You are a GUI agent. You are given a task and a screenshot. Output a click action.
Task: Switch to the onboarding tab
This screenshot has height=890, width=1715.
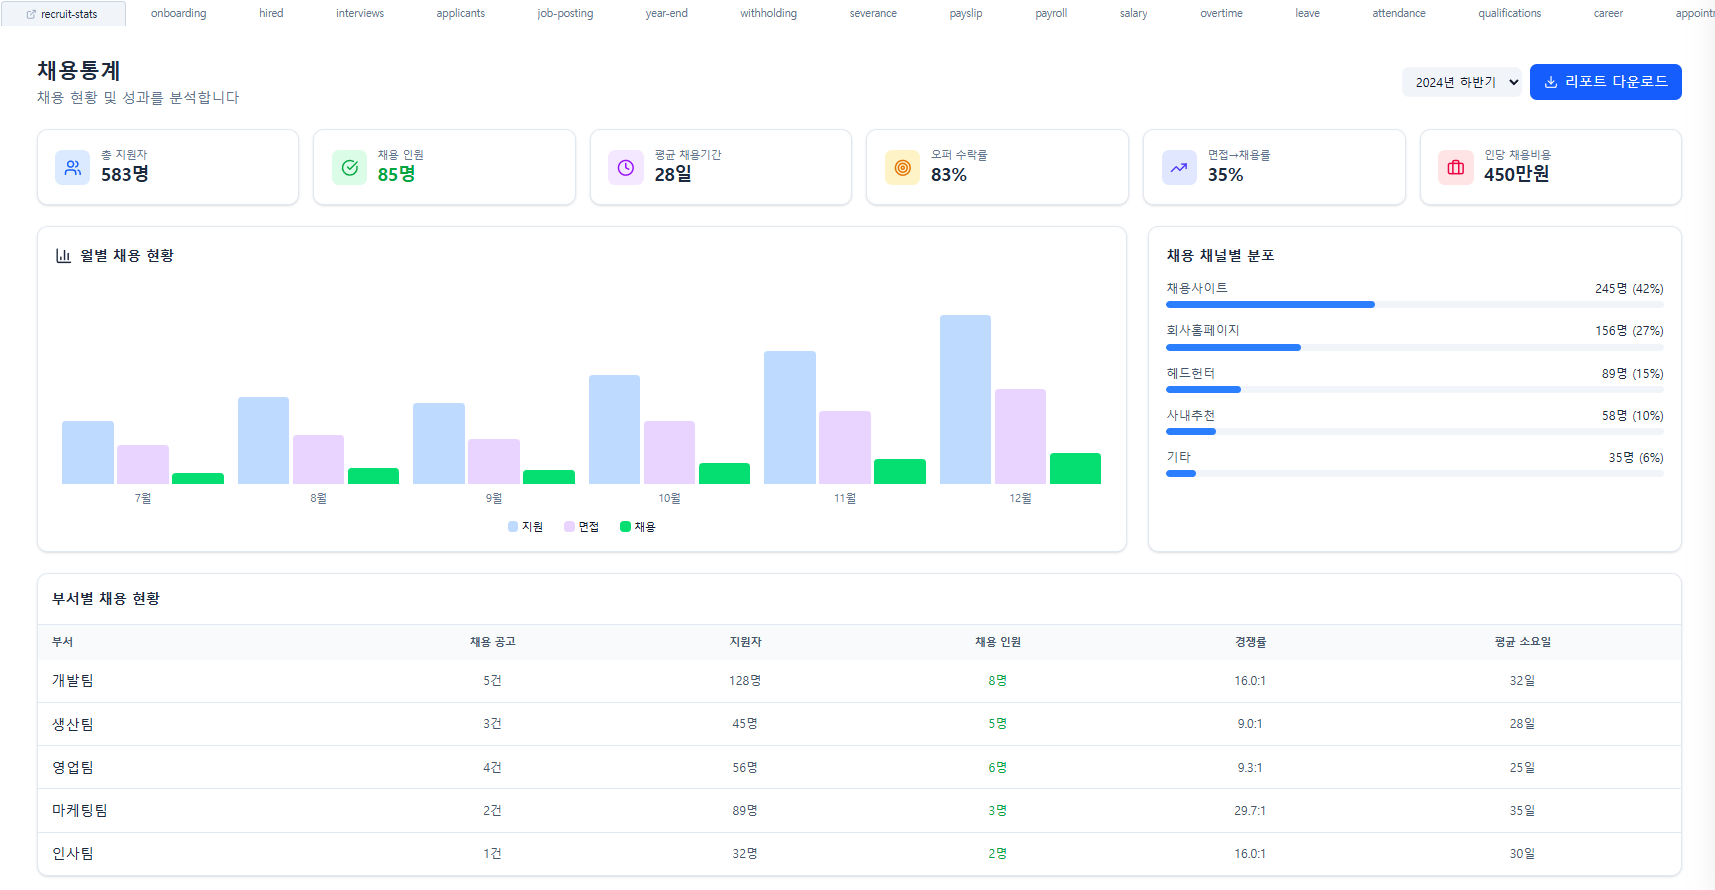(x=178, y=14)
